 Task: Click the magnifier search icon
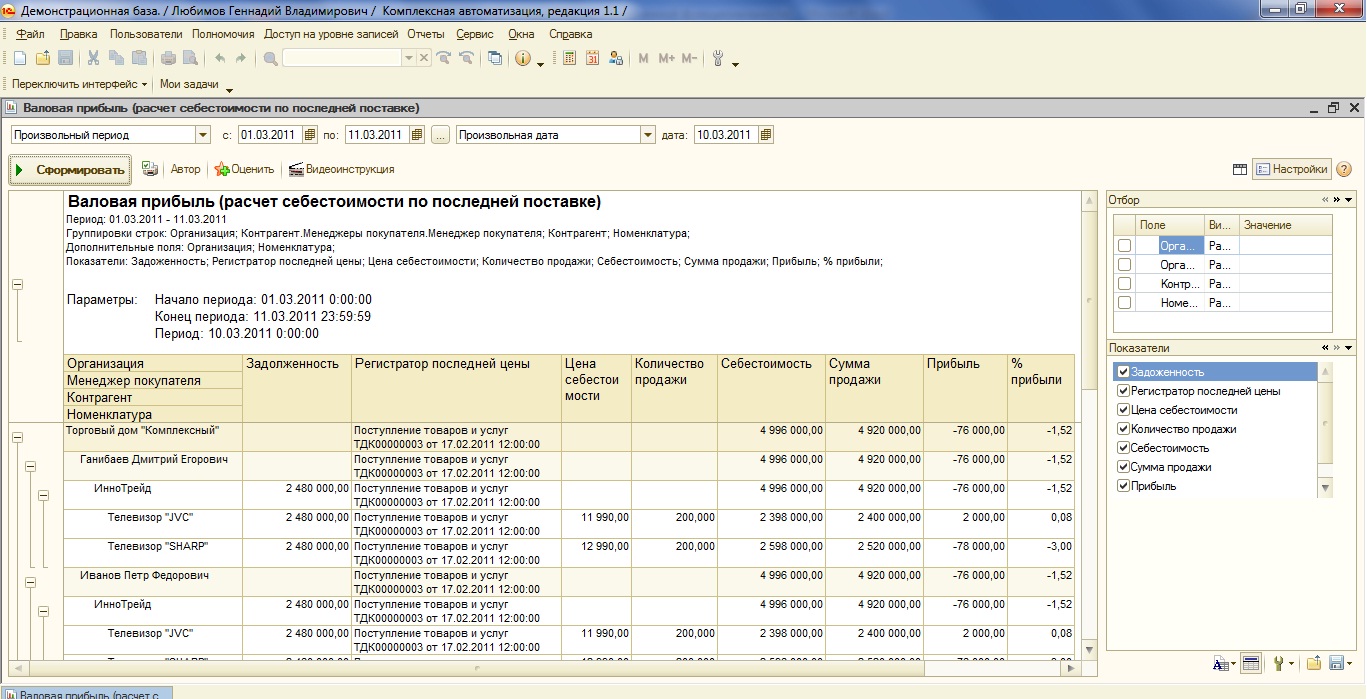pos(270,59)
